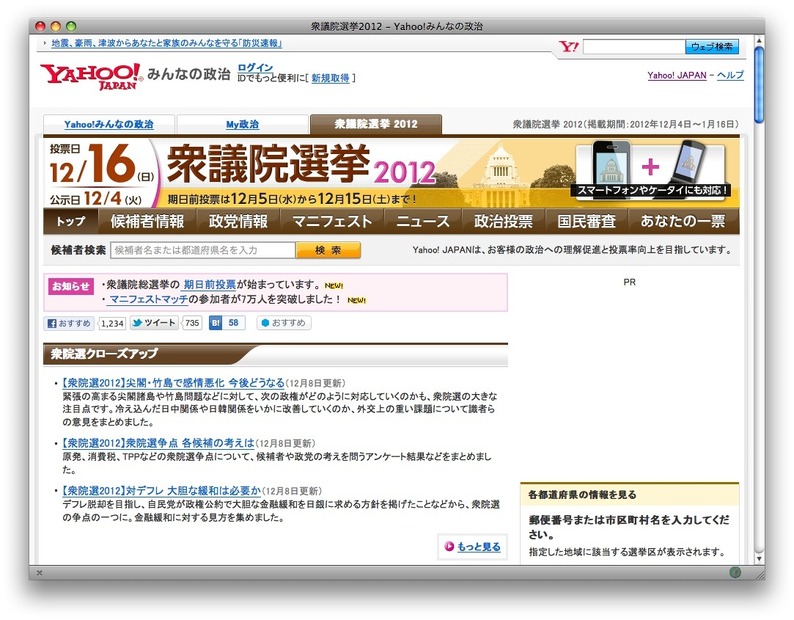Viewport: 794px width, 620px height.
Task: Open the My政治 tab
Action: [243, 124]
